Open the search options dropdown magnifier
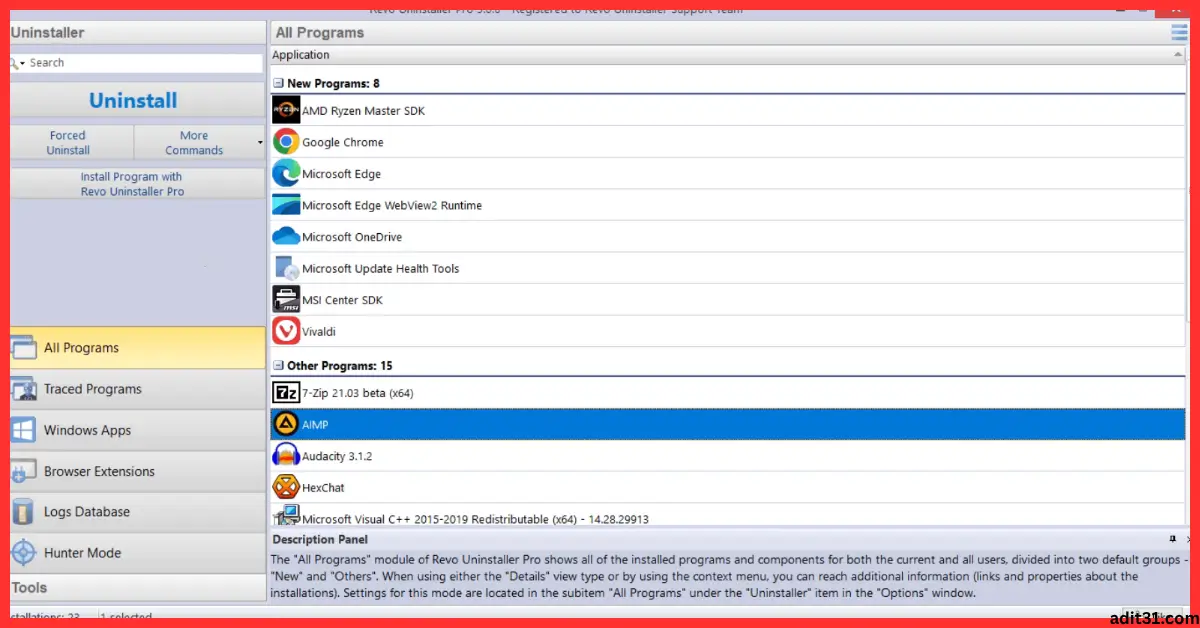1200x628 pixels. (x=17, y=63)
